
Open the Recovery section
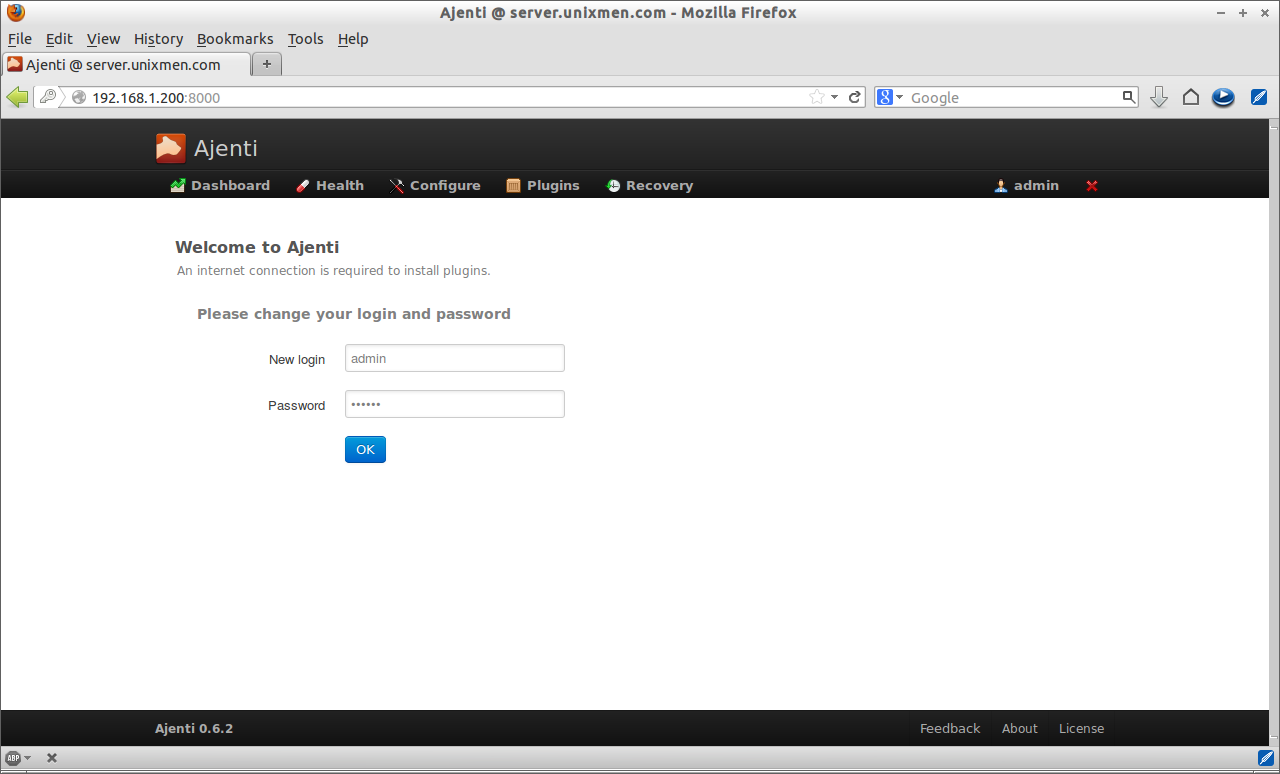pyautogui.click(x=650, y=185)
